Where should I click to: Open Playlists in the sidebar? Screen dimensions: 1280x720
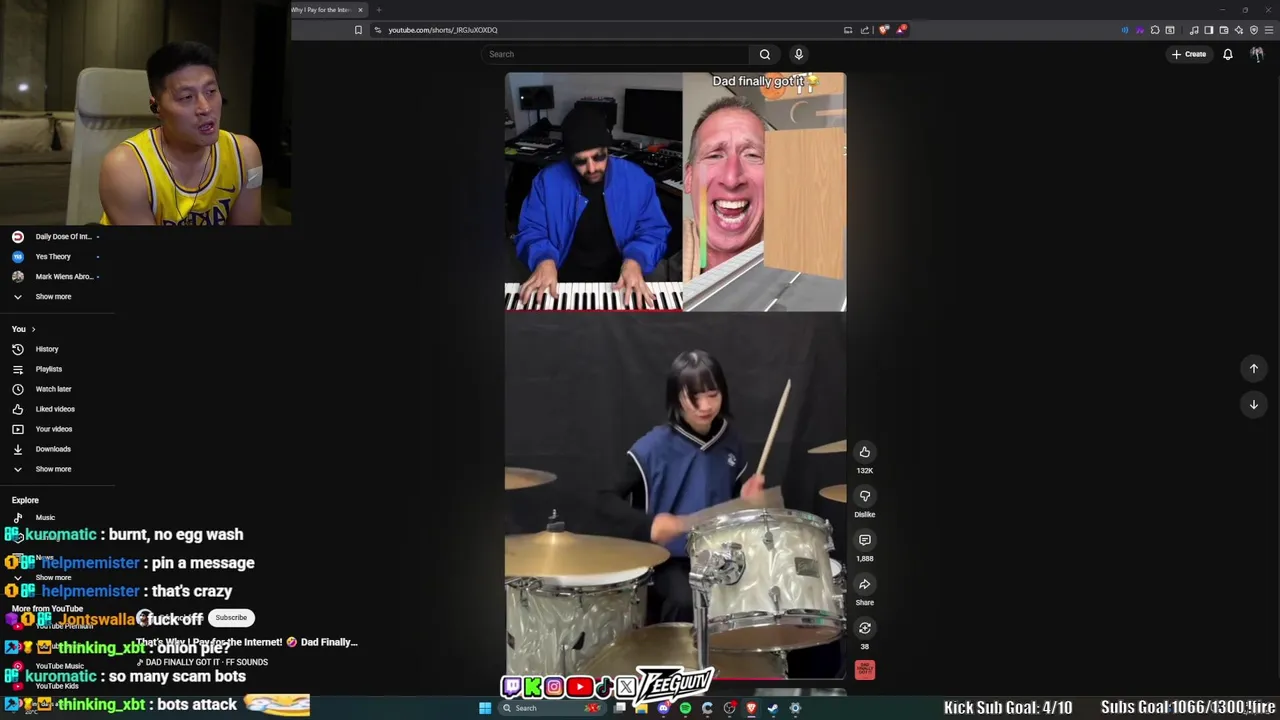pos(48,369)
